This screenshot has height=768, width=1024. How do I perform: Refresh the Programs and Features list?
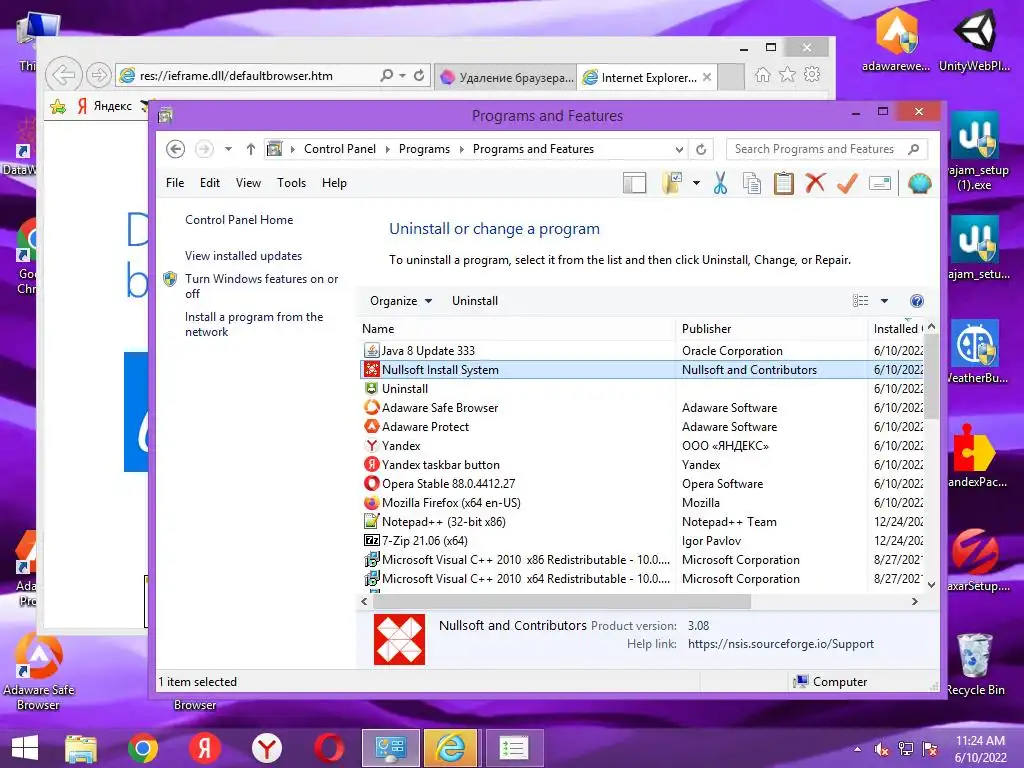(x=701, y=150)
